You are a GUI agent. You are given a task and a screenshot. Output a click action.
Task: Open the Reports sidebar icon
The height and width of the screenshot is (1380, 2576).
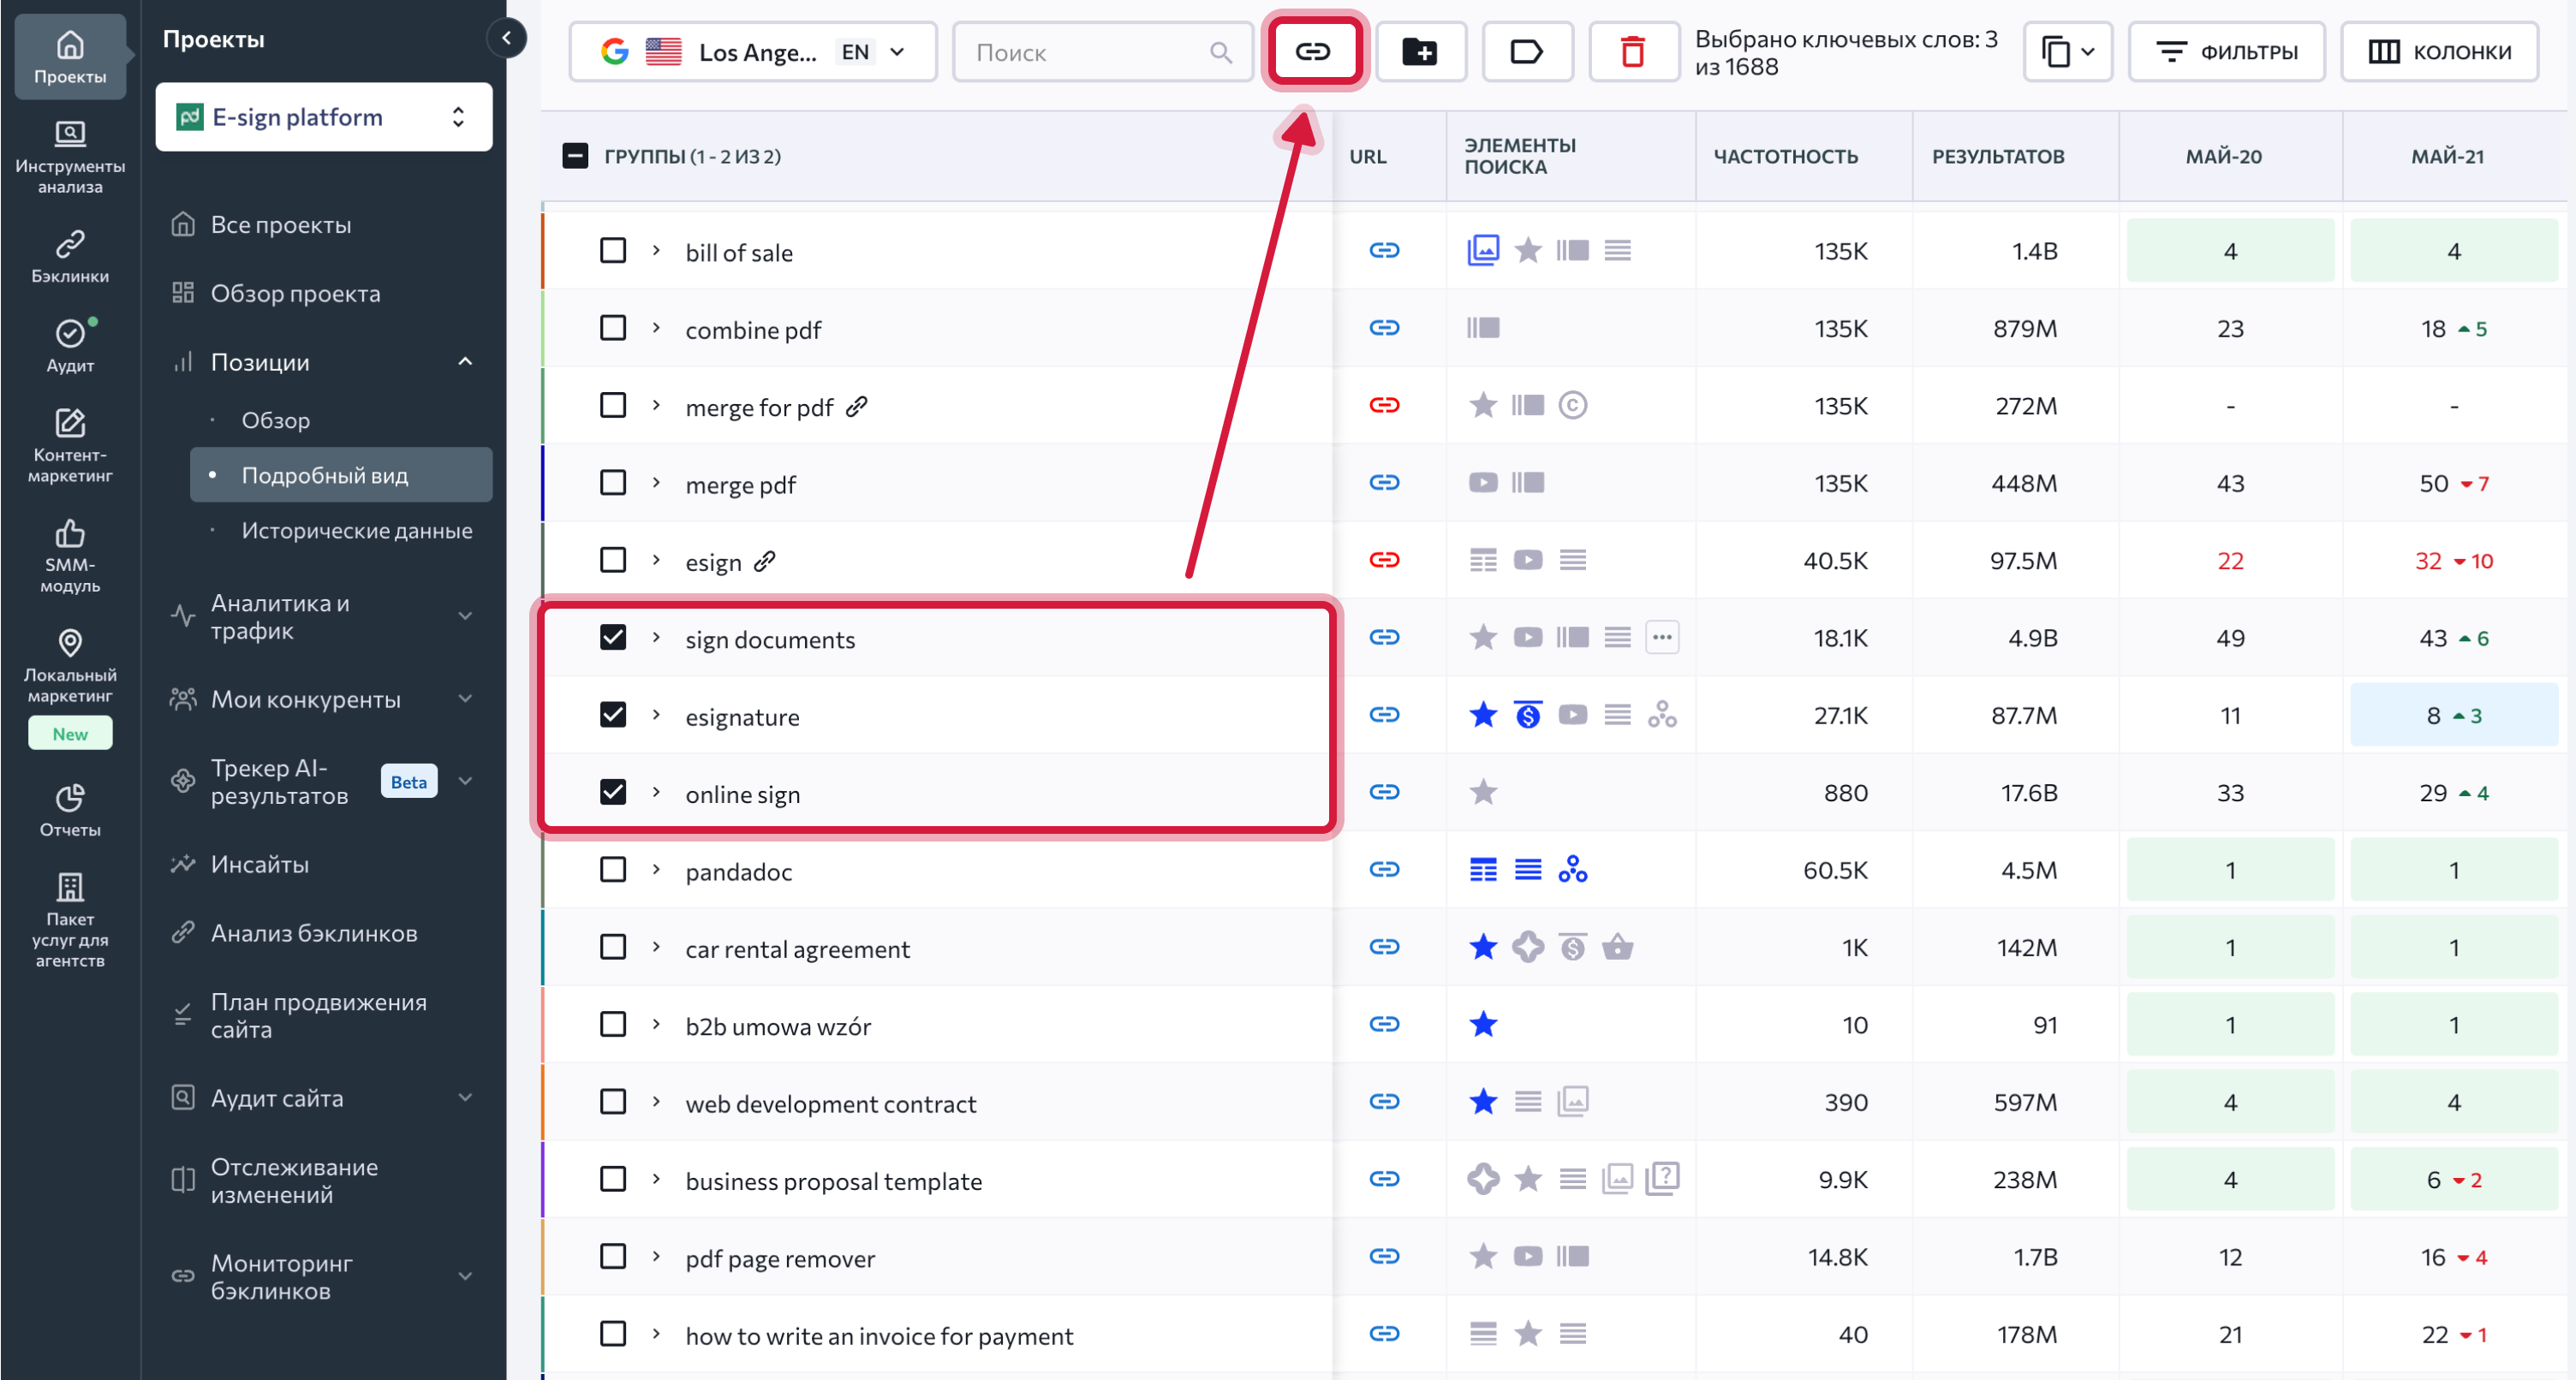(70, 810)
